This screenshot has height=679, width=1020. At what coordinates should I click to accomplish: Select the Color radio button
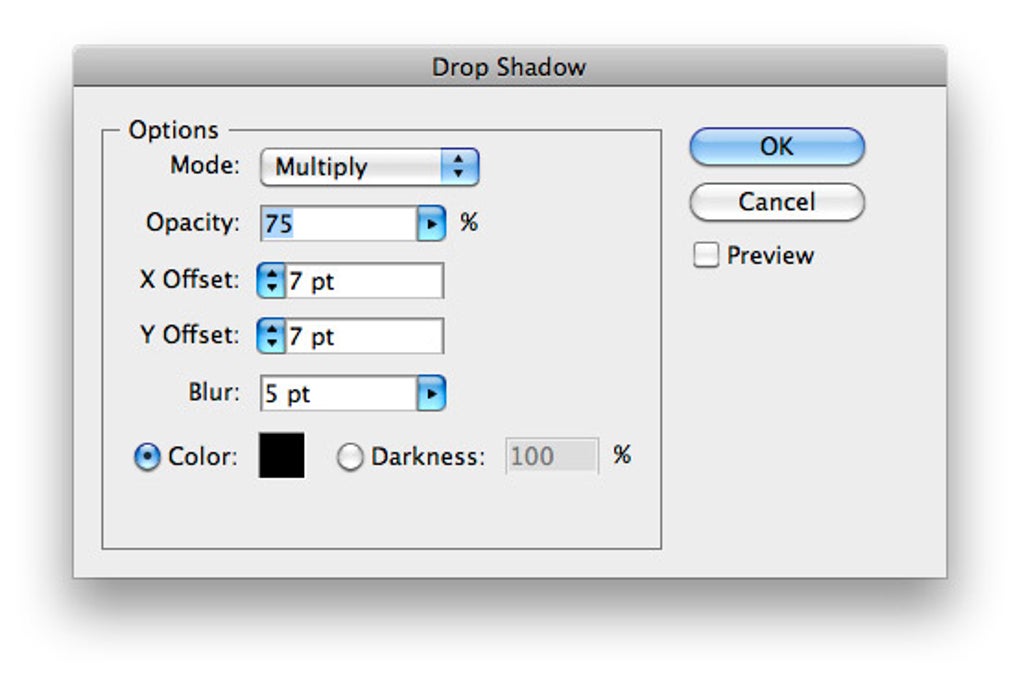click(x=147, y=458)
